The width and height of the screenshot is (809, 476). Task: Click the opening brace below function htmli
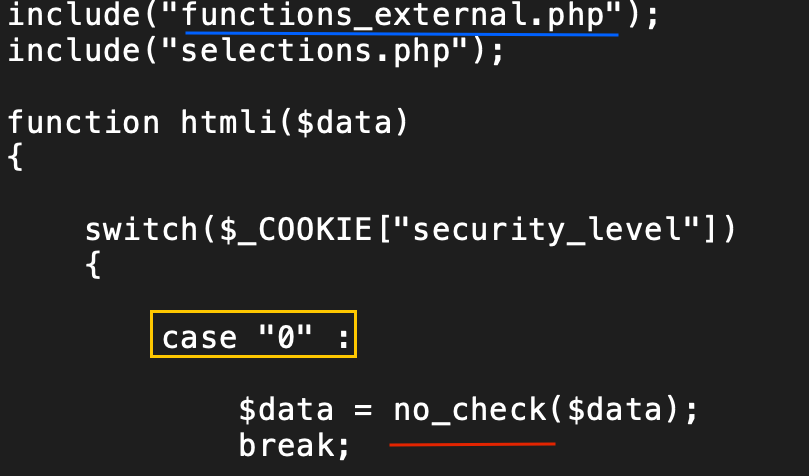pyautogui.click(x=15, y=157)
